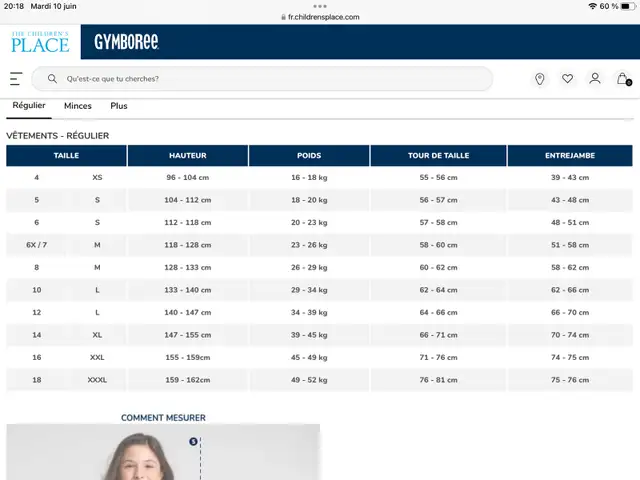Click the TAILLE column header
The width and height of the screenshot is (640, 480).
[66, 156]
